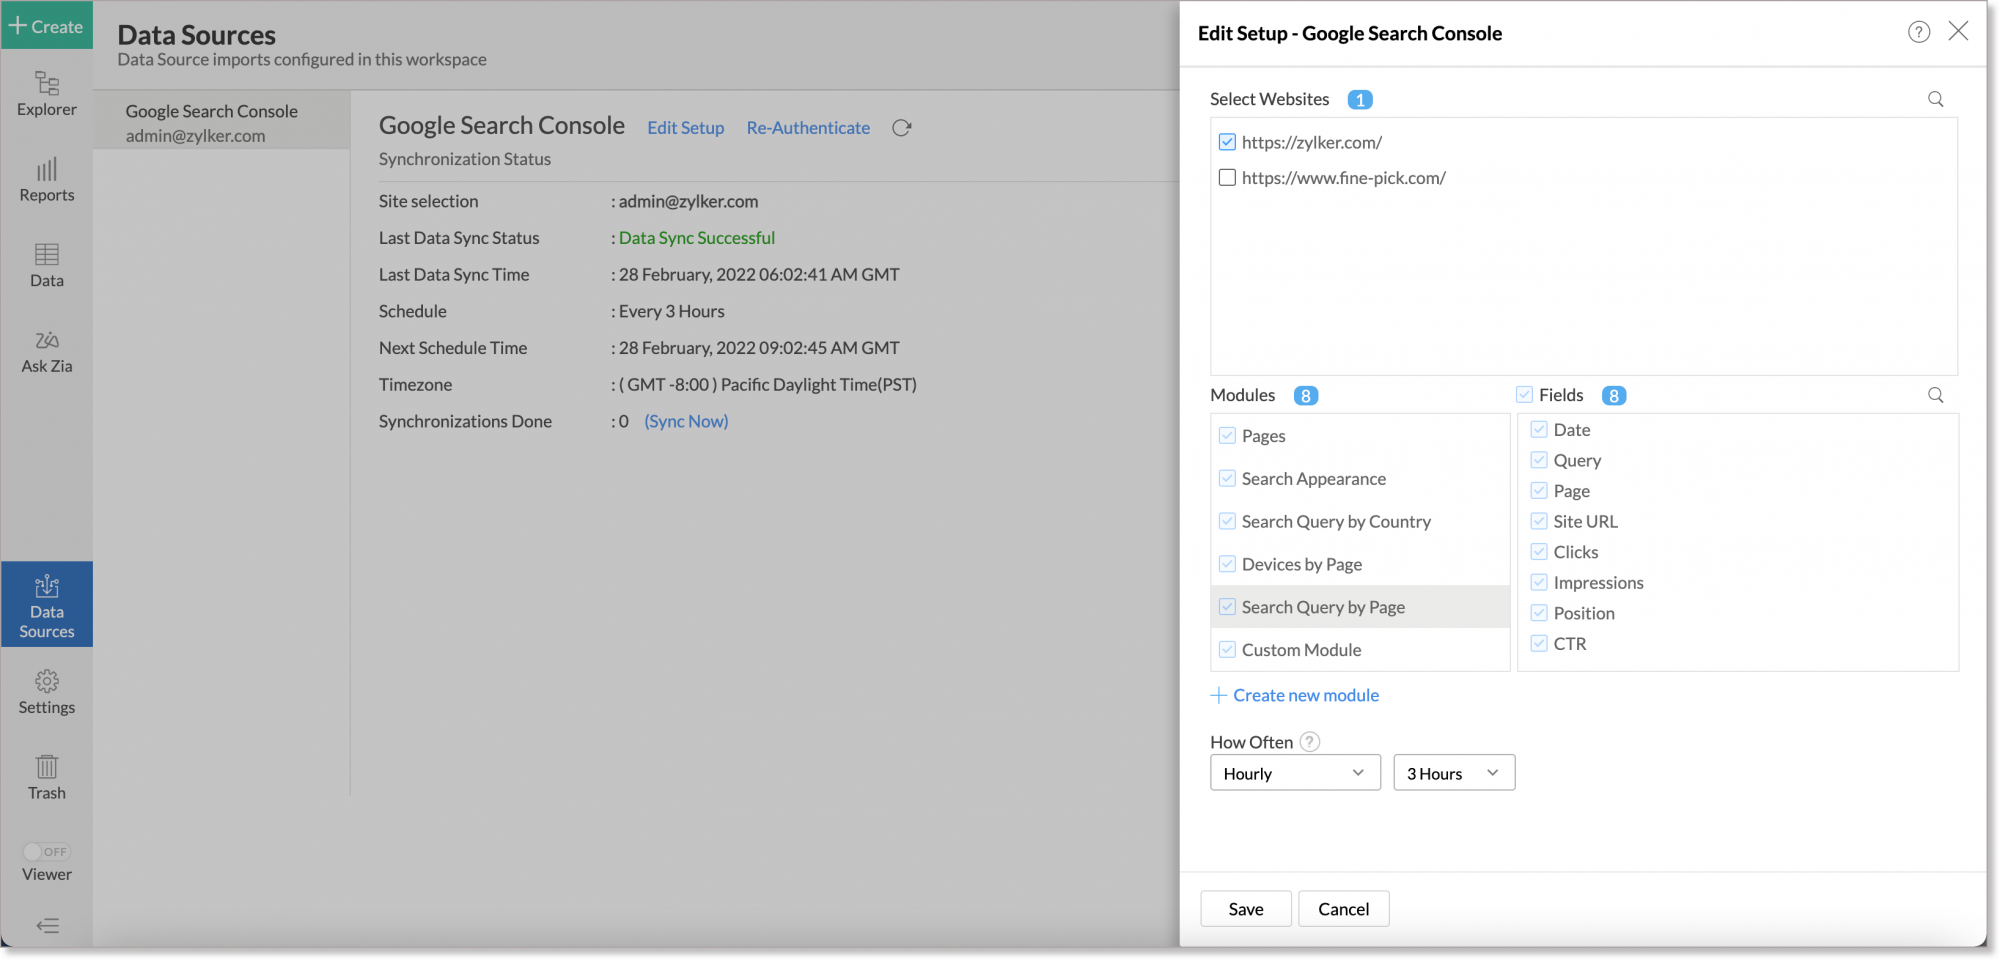Screen dimensions: 2000x960
Task: Open the 3 Hours interval dropdown
Action: (1452, 772)
